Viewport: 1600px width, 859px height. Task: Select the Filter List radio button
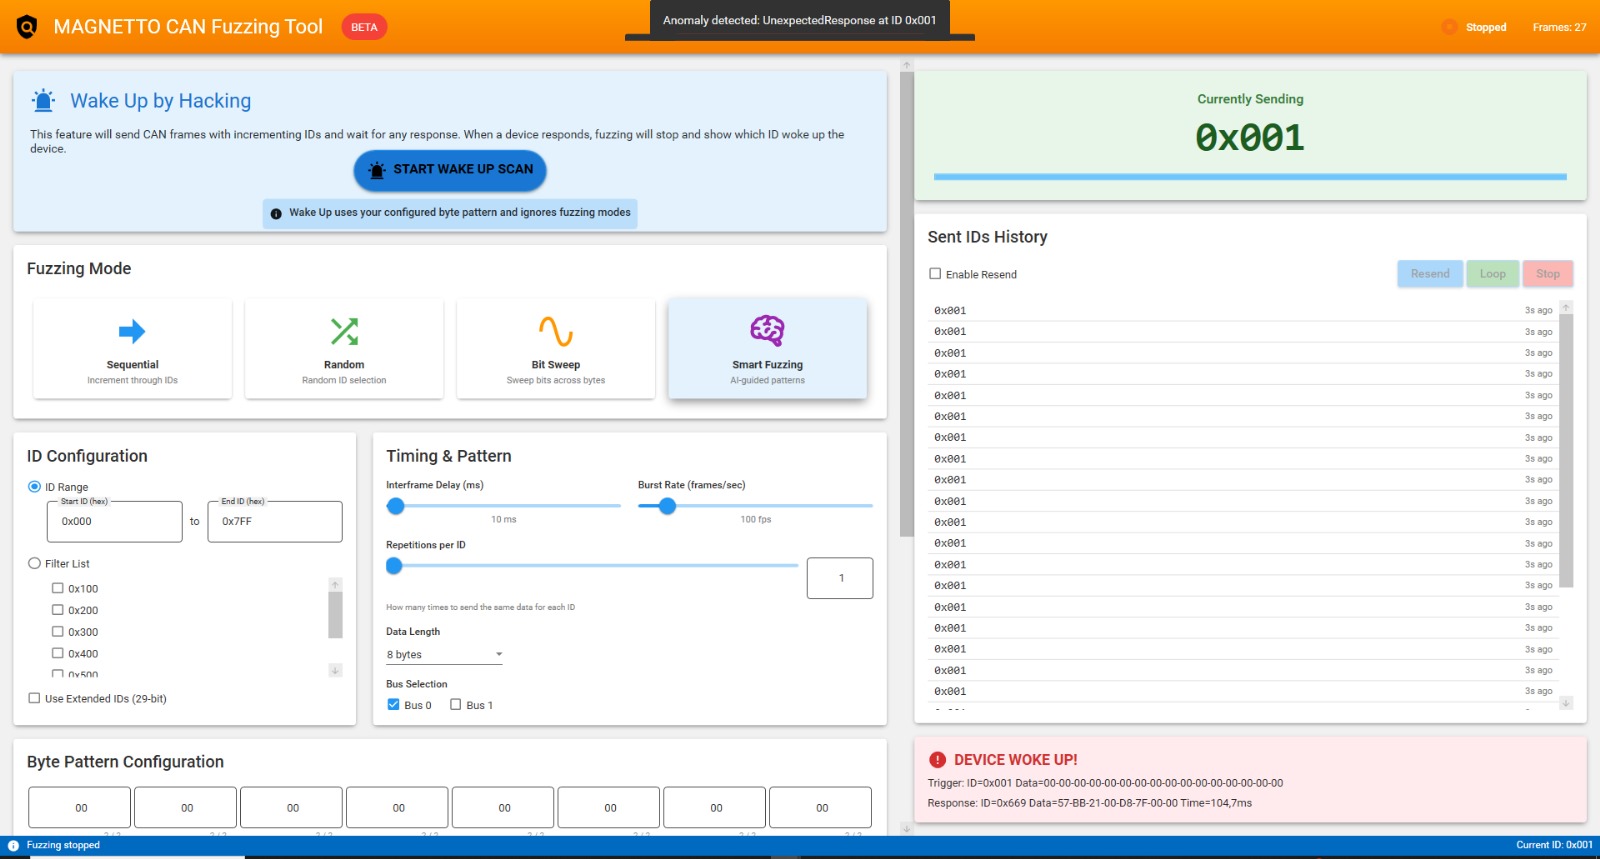[x=35, y=564]
